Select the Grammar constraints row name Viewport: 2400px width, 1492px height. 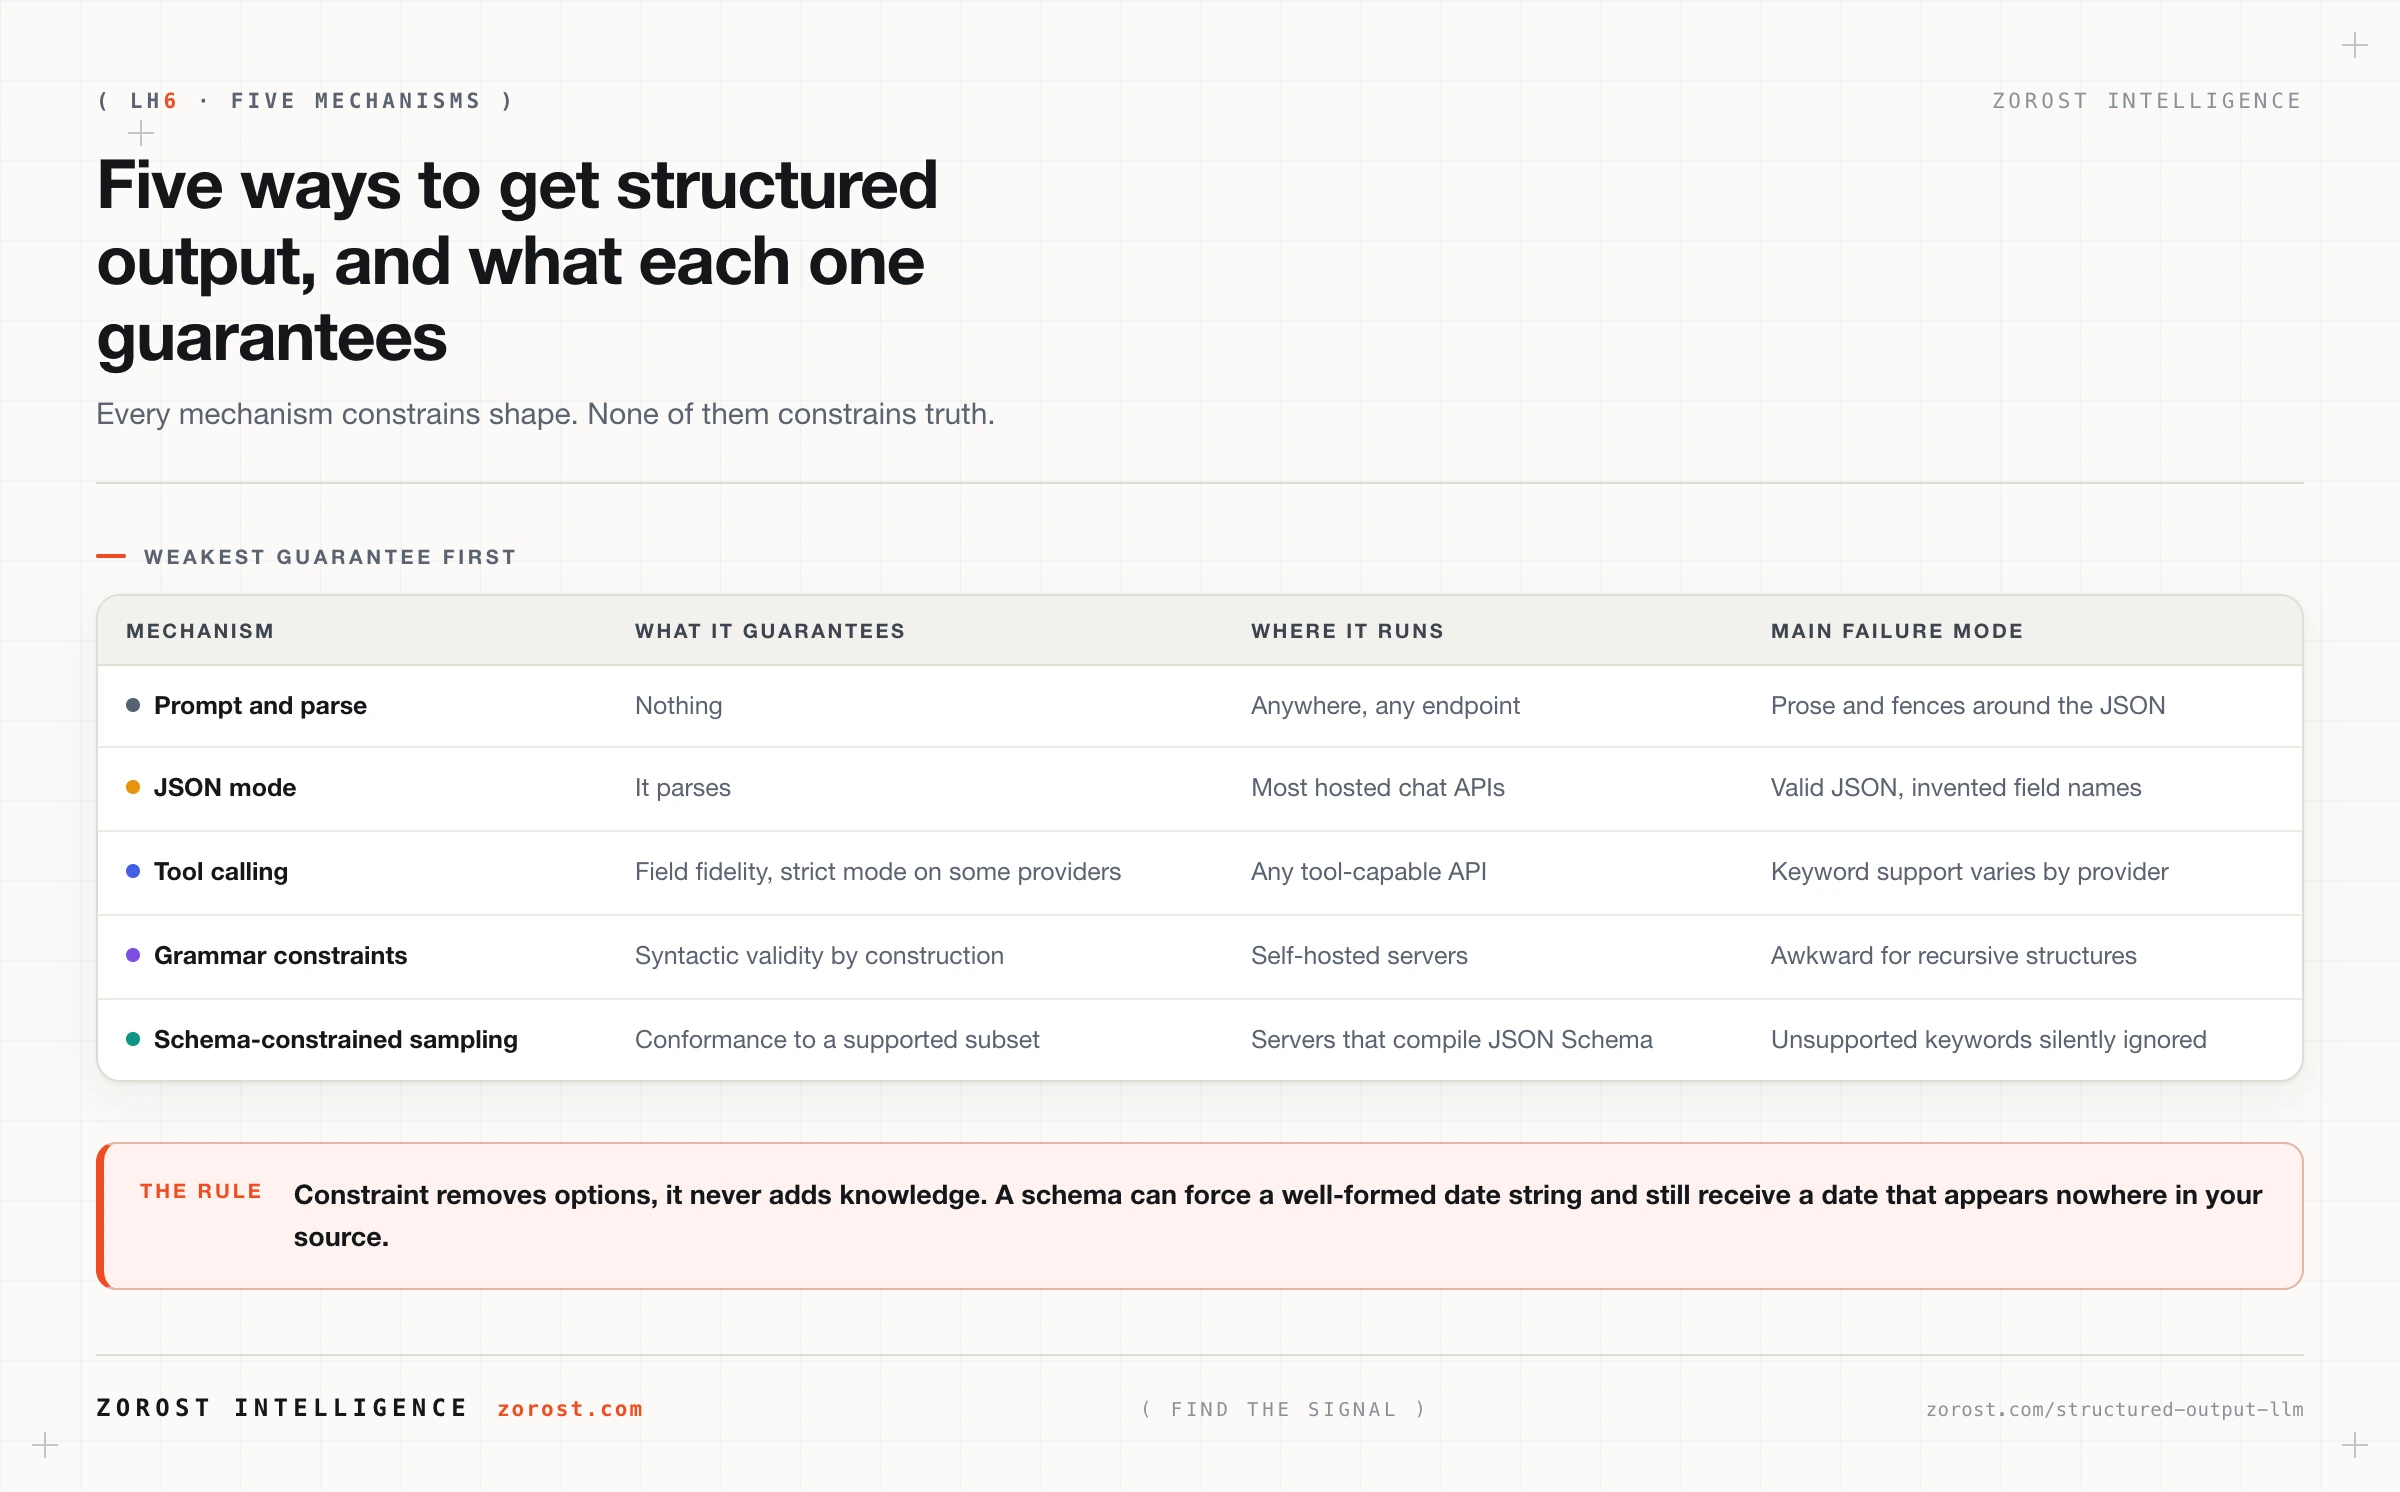coord(280,956)
